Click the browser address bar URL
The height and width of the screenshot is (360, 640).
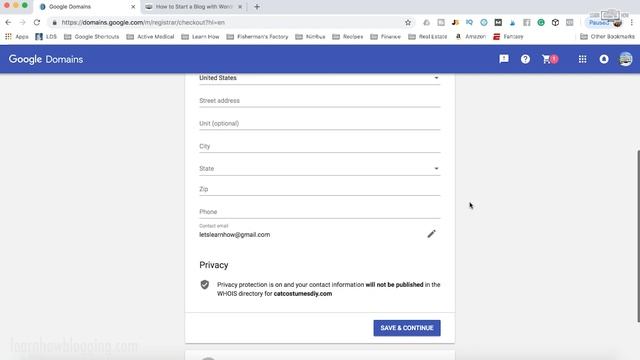click(x=143, y=22)
